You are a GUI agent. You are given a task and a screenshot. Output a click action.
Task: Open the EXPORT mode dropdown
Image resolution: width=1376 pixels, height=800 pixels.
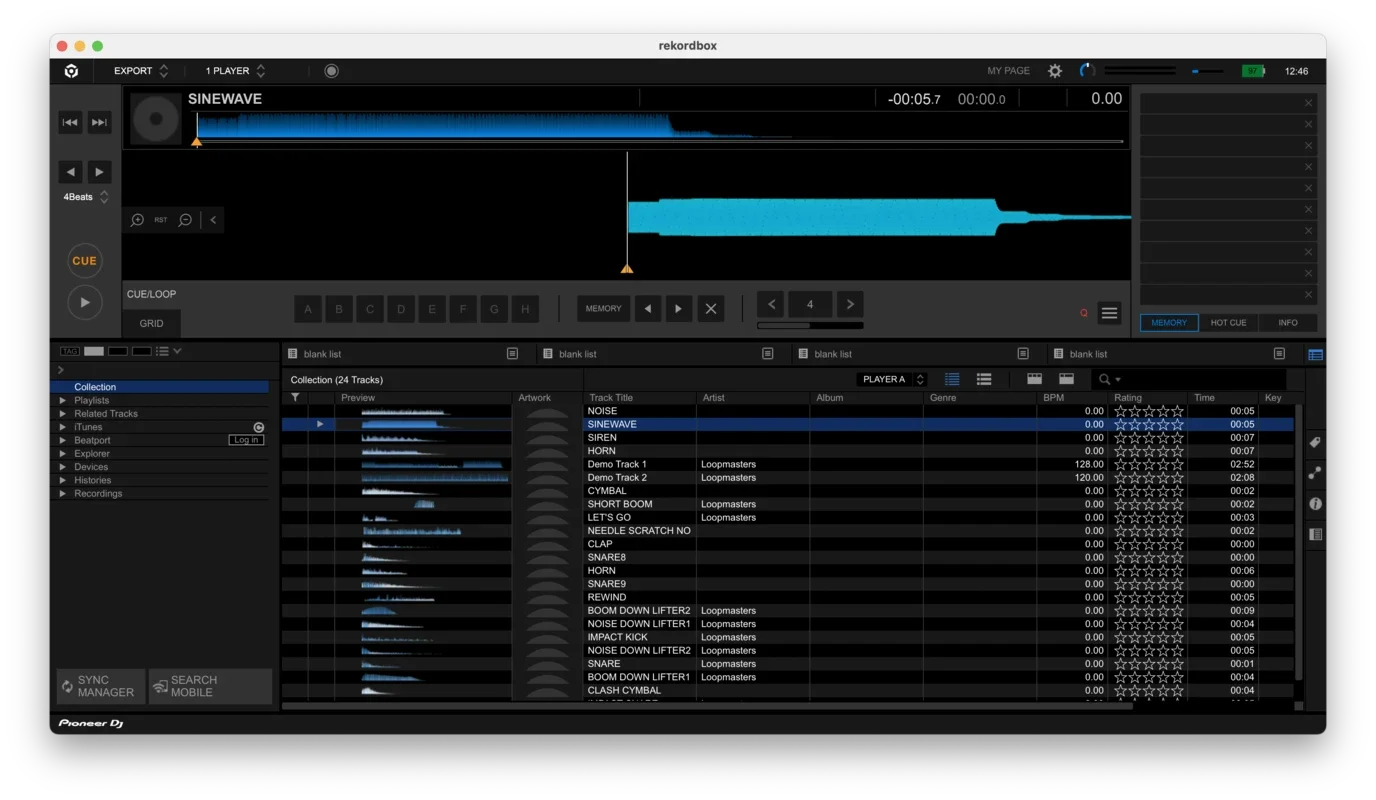click(x=140, y=71)
